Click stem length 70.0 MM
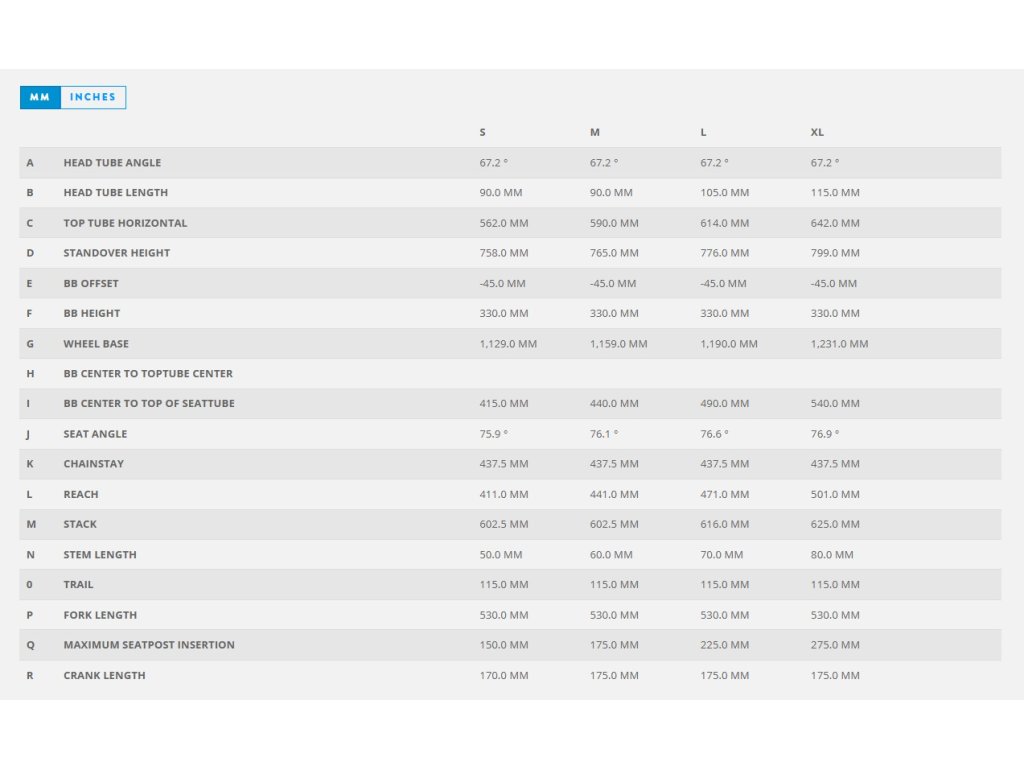Screen dimensions: 1024x768 pyautogui.click(x=721, y=554)
